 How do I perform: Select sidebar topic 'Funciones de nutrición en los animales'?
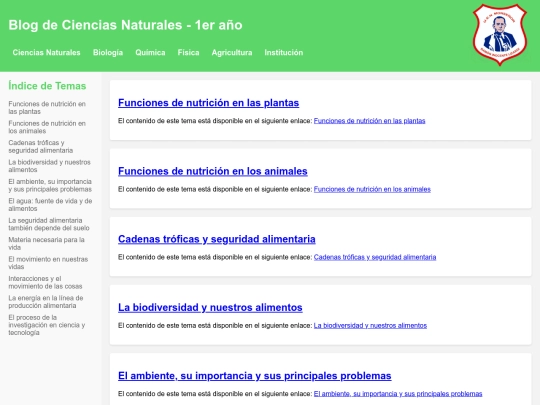(47, 127)
